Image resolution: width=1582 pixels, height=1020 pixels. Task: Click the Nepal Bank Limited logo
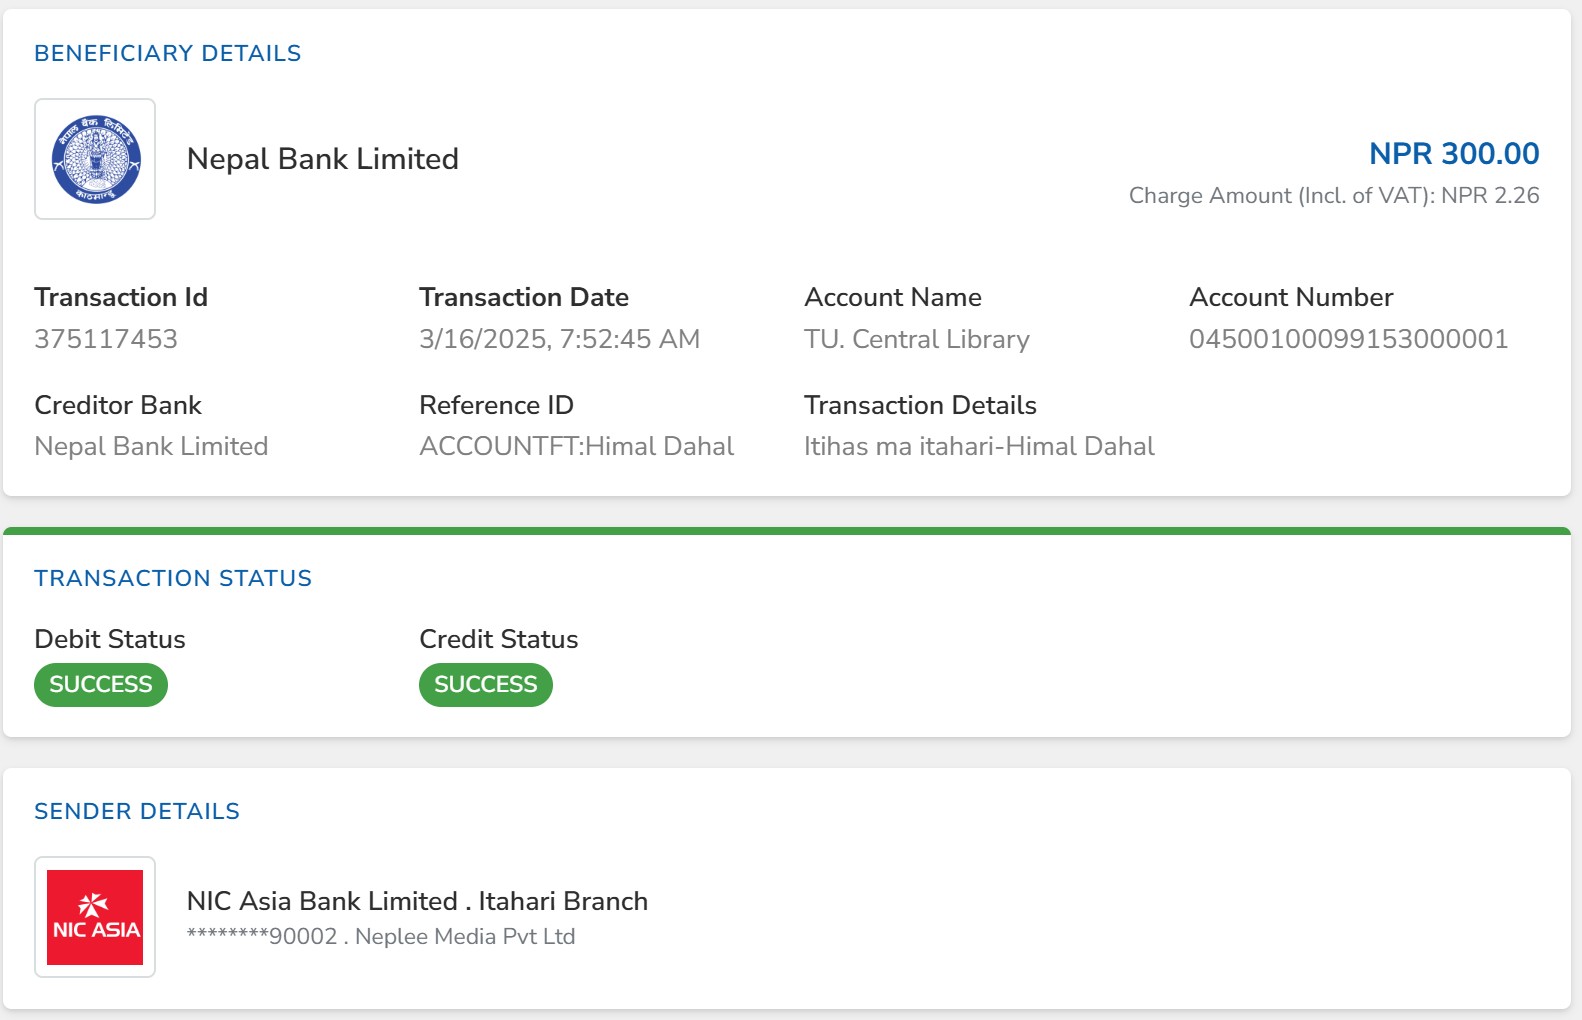click(x=95, y=159)
